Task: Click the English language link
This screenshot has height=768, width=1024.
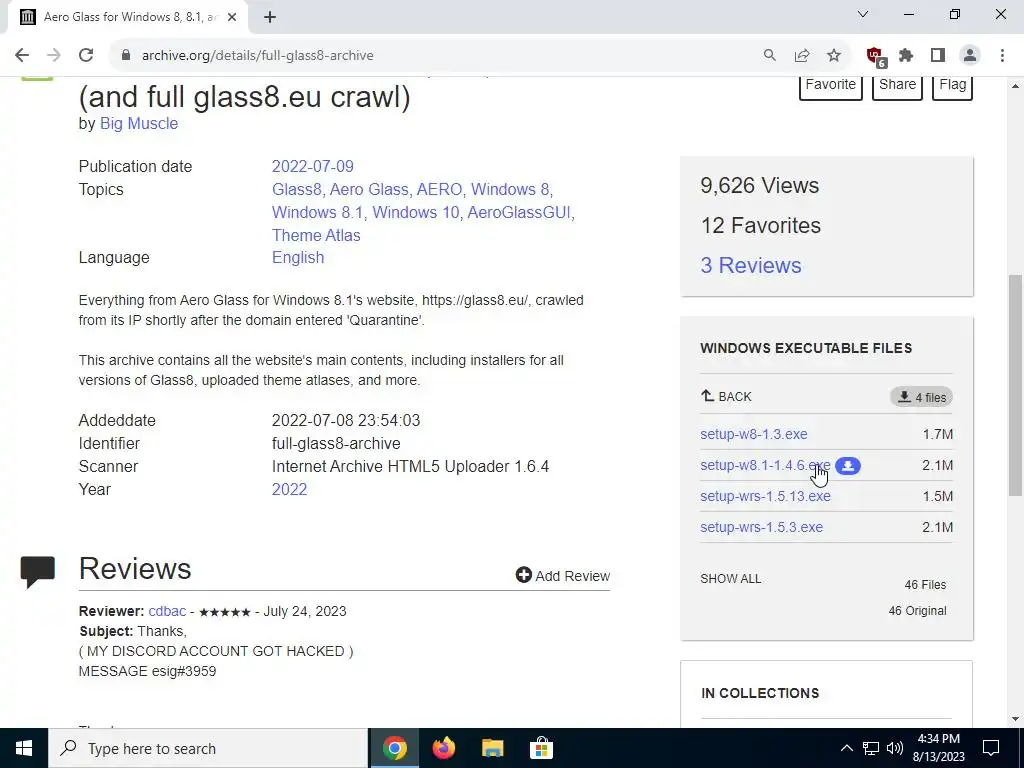Action: [x=298, y=257]
